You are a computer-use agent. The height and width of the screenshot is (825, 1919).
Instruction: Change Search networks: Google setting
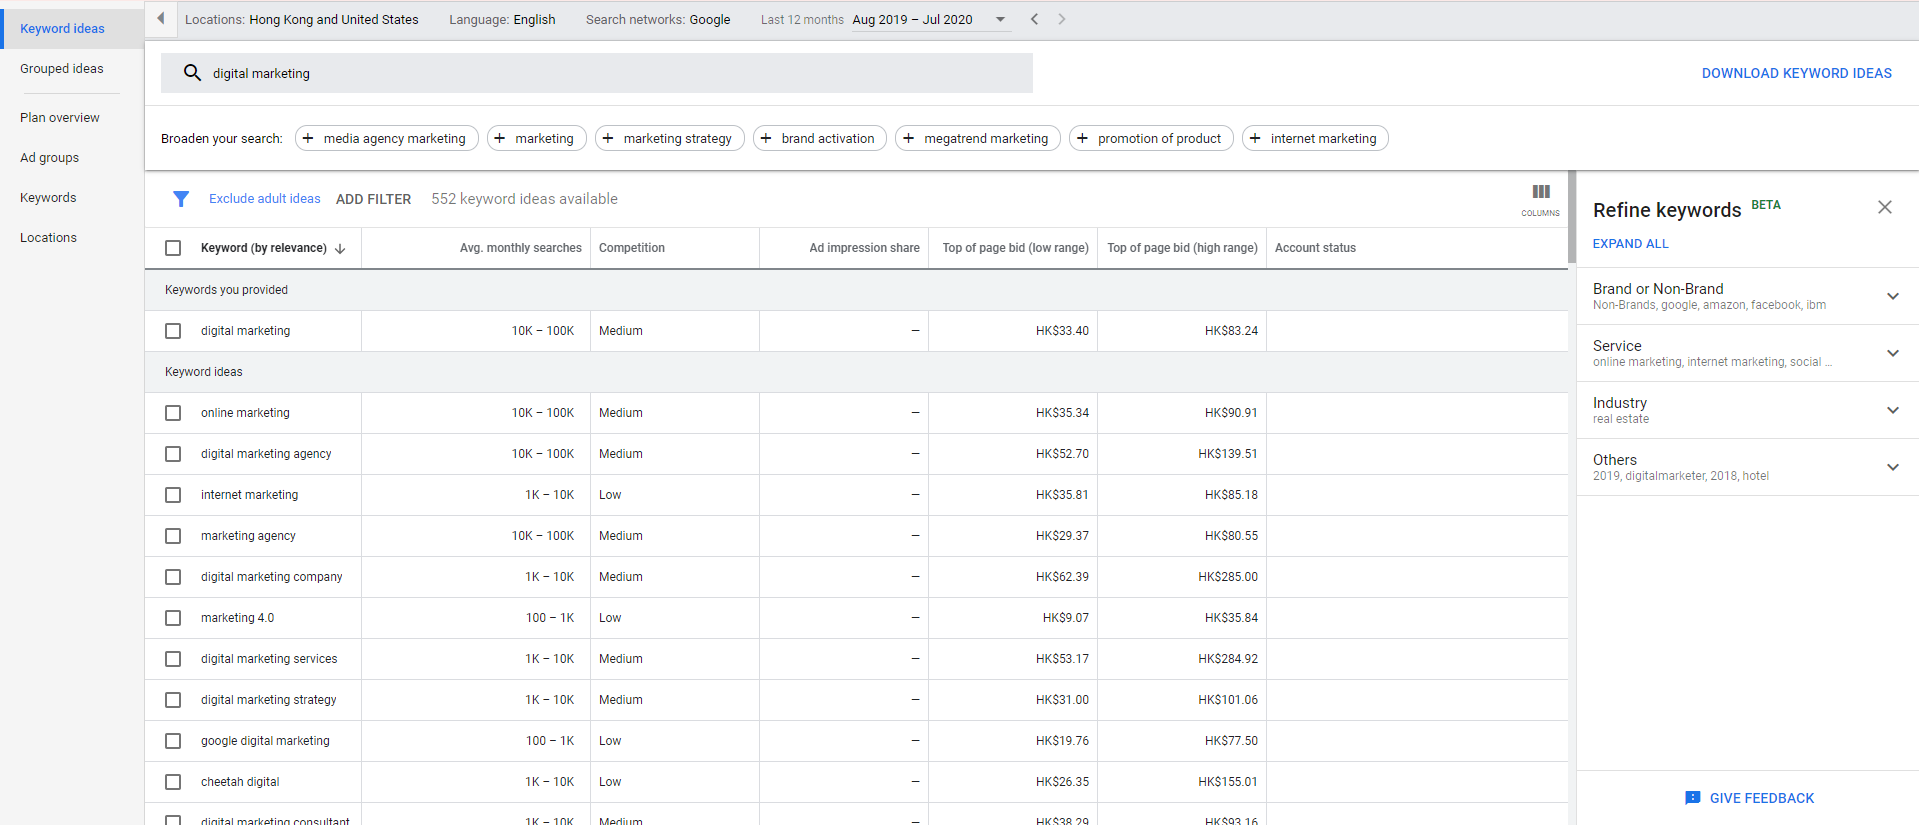(x=658, y=19)
